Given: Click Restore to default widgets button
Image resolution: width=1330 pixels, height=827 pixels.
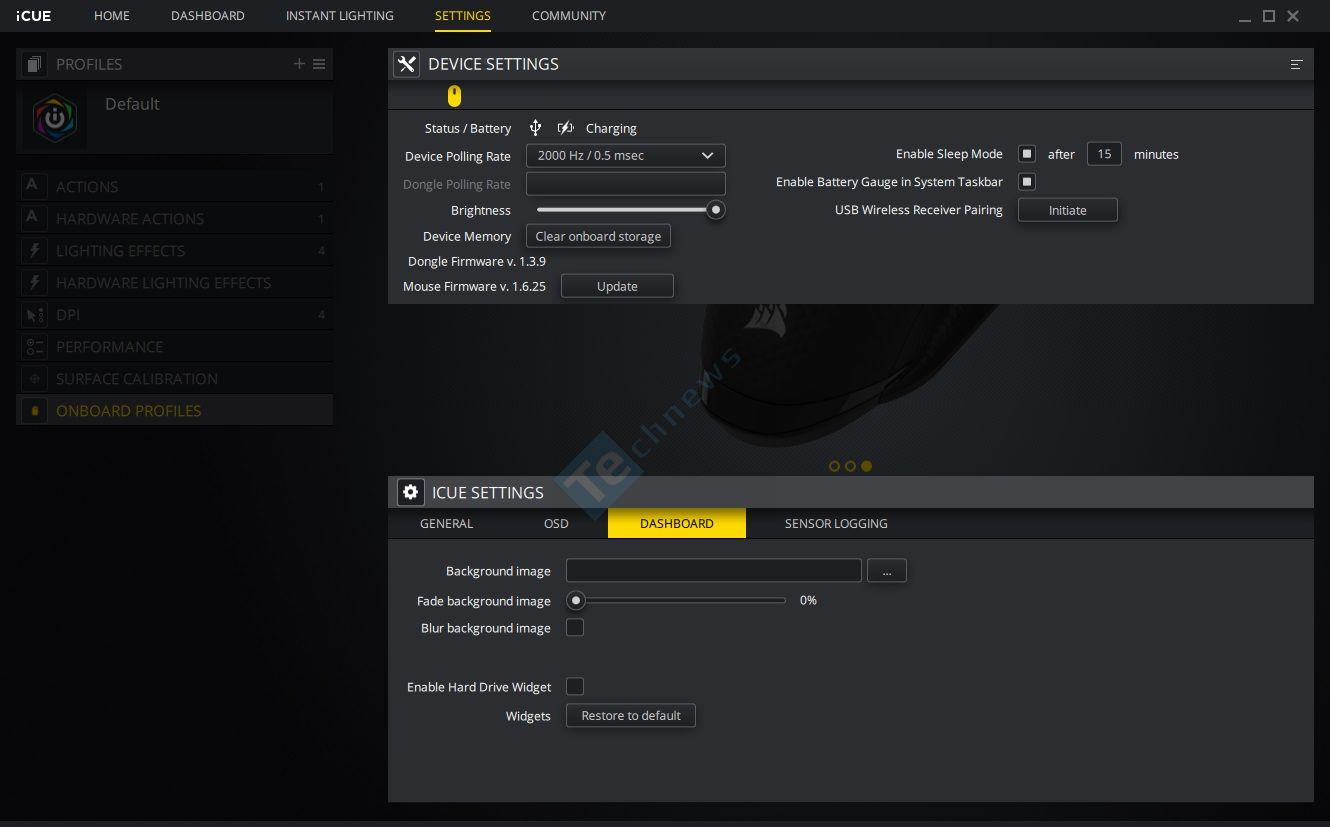Looking at the screenshot, I should pyautogui.click(x=631, y=715).
